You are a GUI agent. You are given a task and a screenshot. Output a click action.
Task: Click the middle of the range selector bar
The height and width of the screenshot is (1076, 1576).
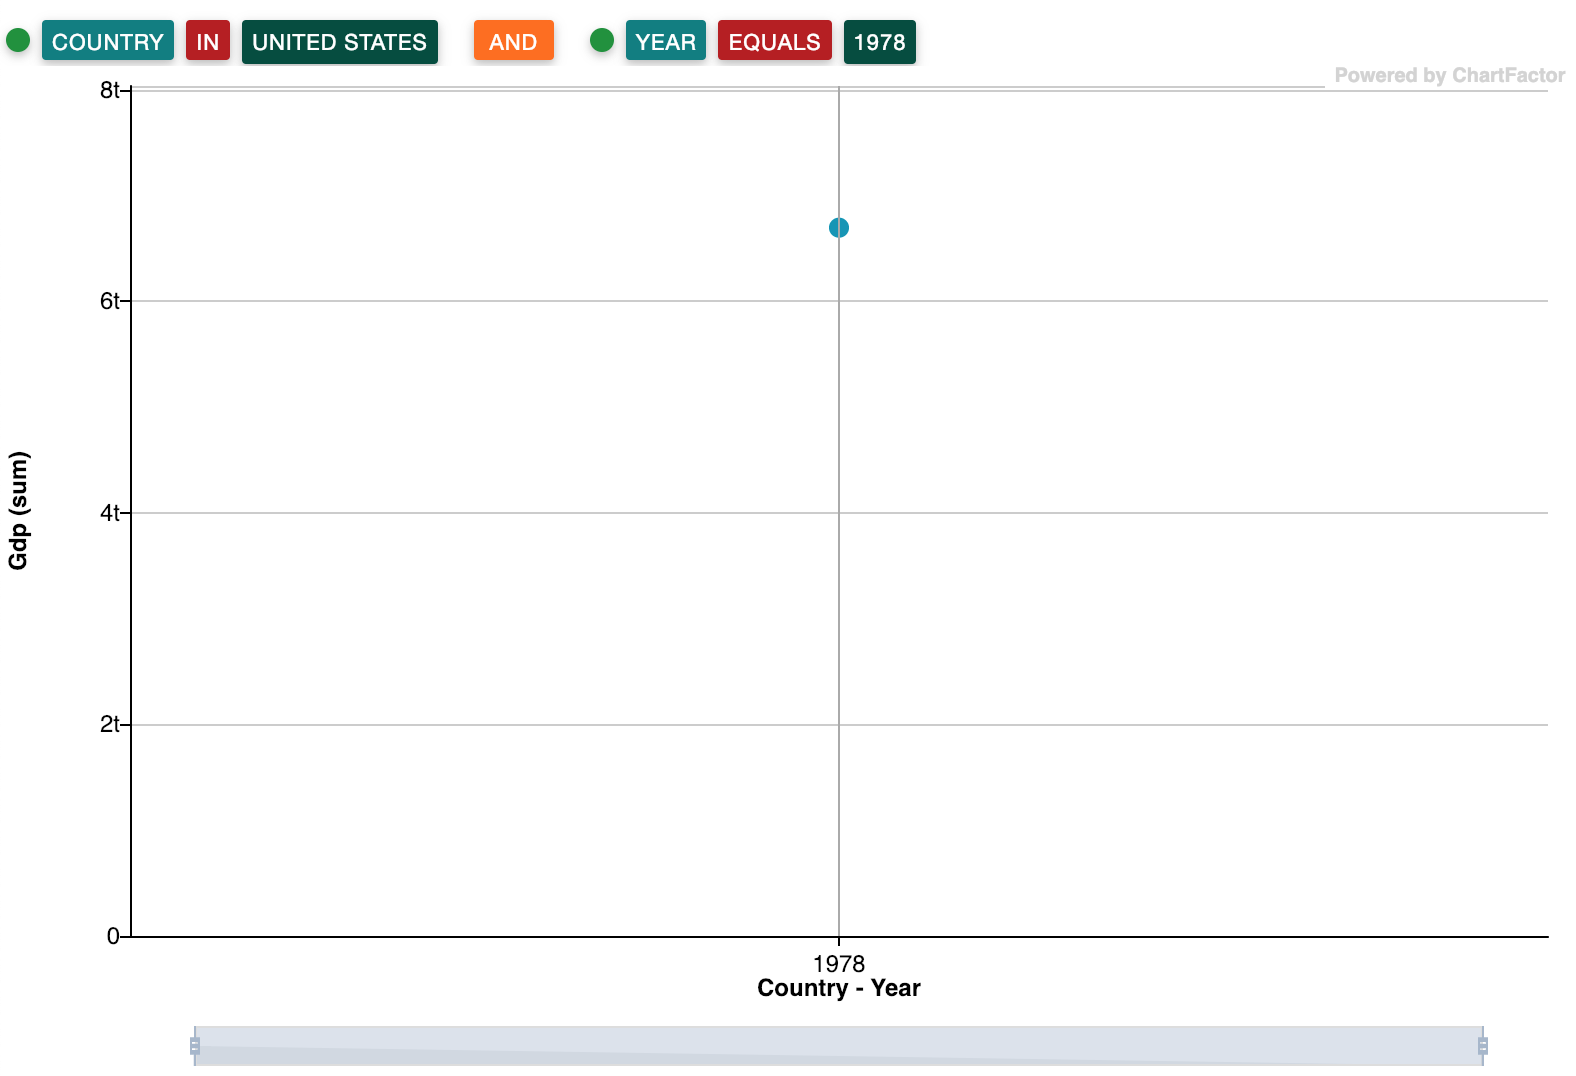pyautogui.click(x=838, y=1046)
